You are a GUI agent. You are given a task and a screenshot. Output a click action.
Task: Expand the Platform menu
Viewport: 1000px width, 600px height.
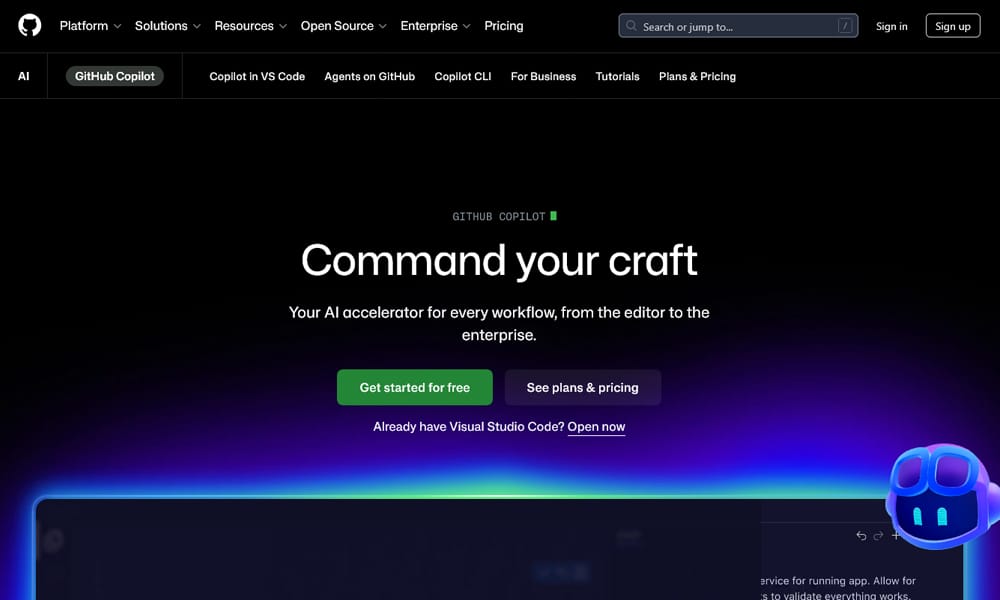[x=90, y=26]
